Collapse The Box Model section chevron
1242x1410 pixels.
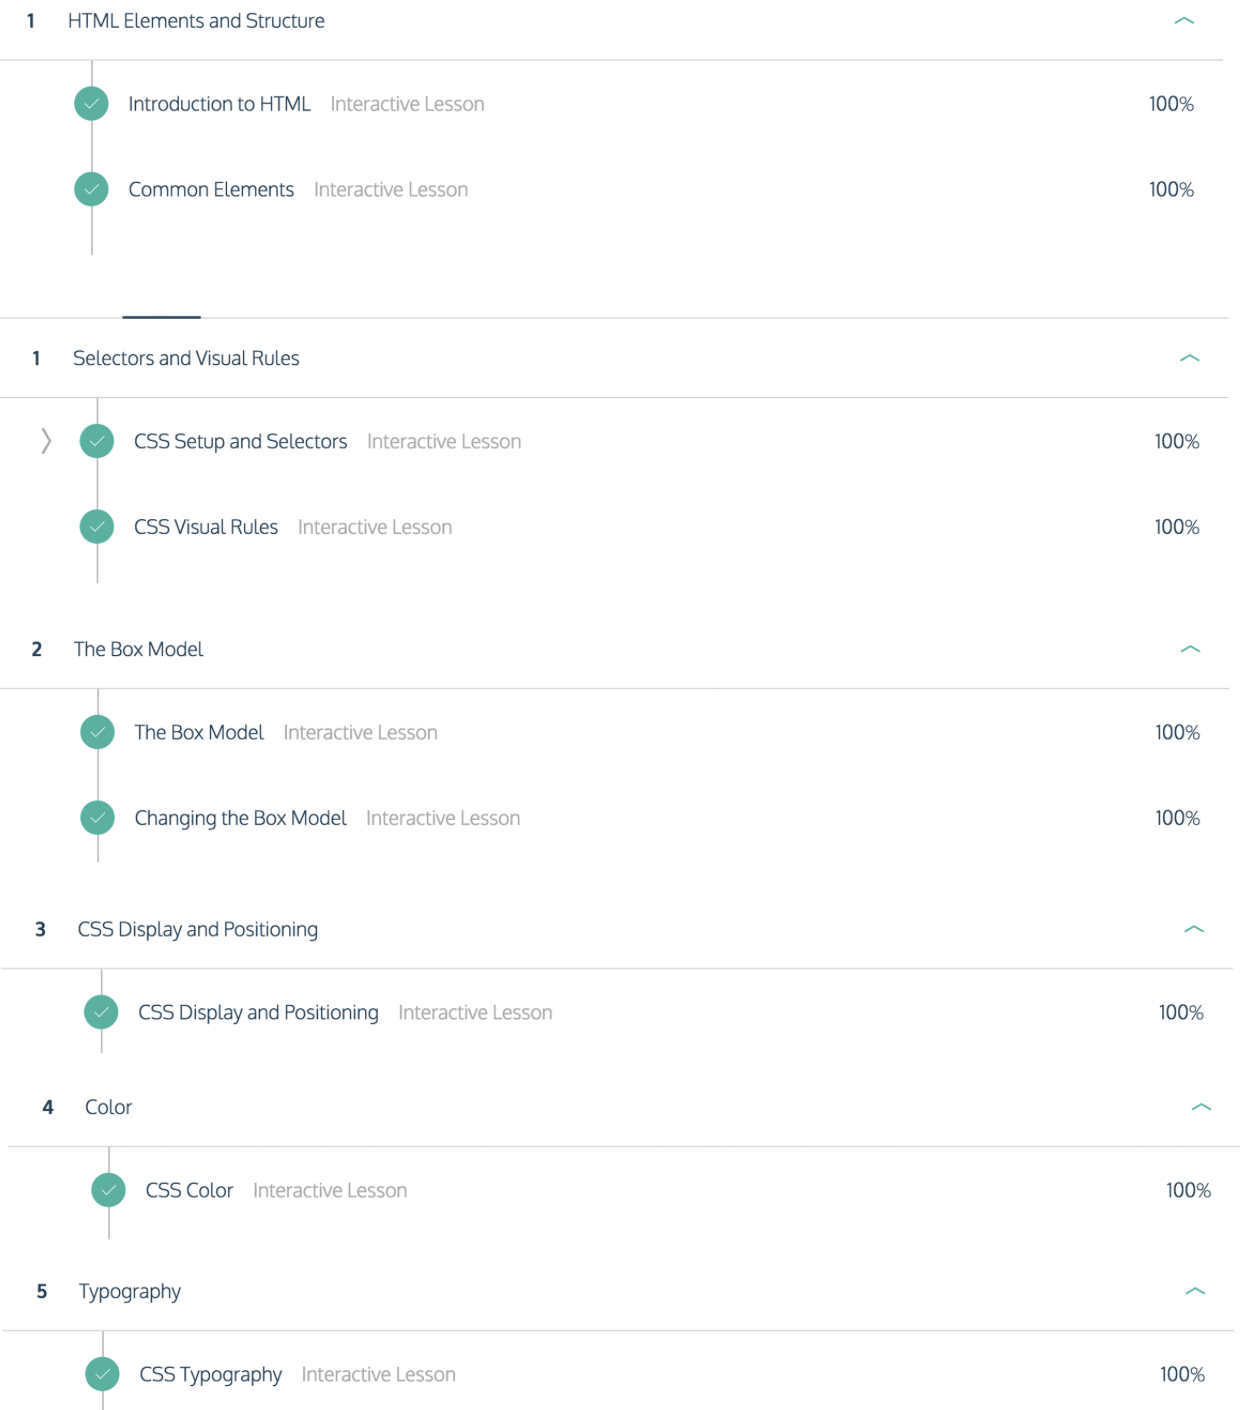click(x=1190, y=649)
